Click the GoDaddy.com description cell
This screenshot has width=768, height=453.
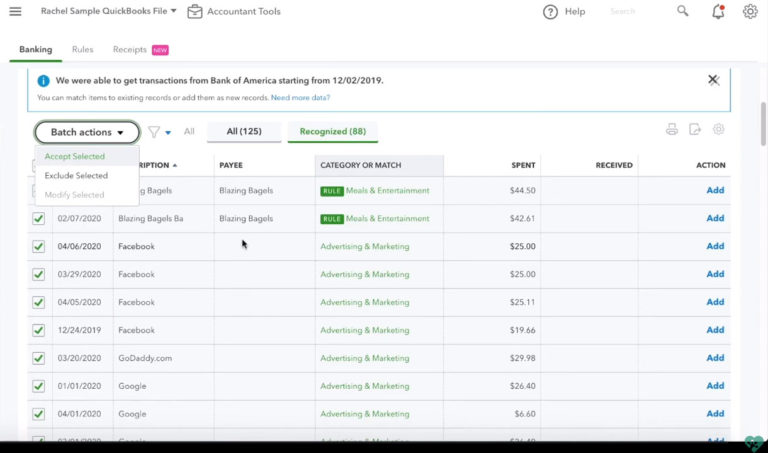click(x=145, y=358)
